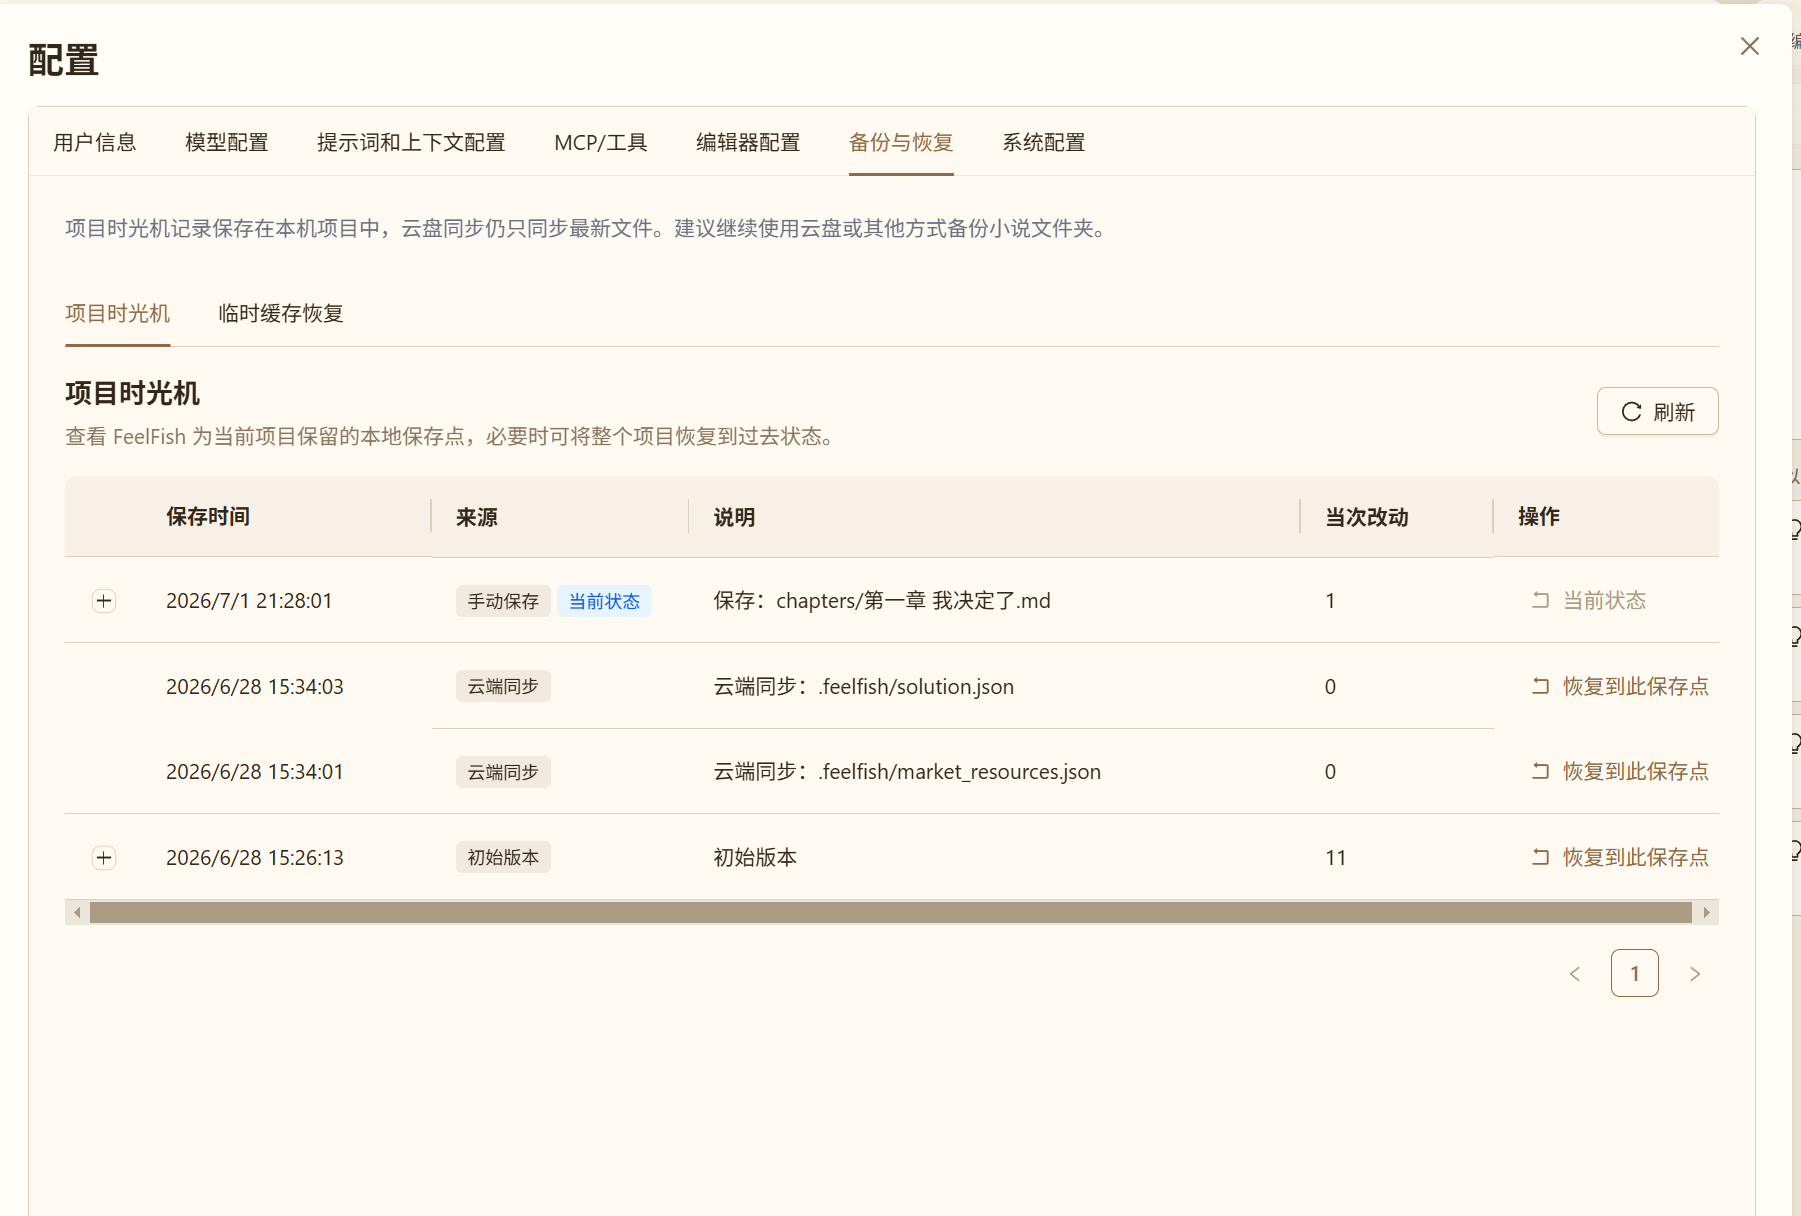Click the restore icon for solution.json row
The height and width of the screenshot is (1216, 1801).
pyautogui.click(x=1540, y=686)
